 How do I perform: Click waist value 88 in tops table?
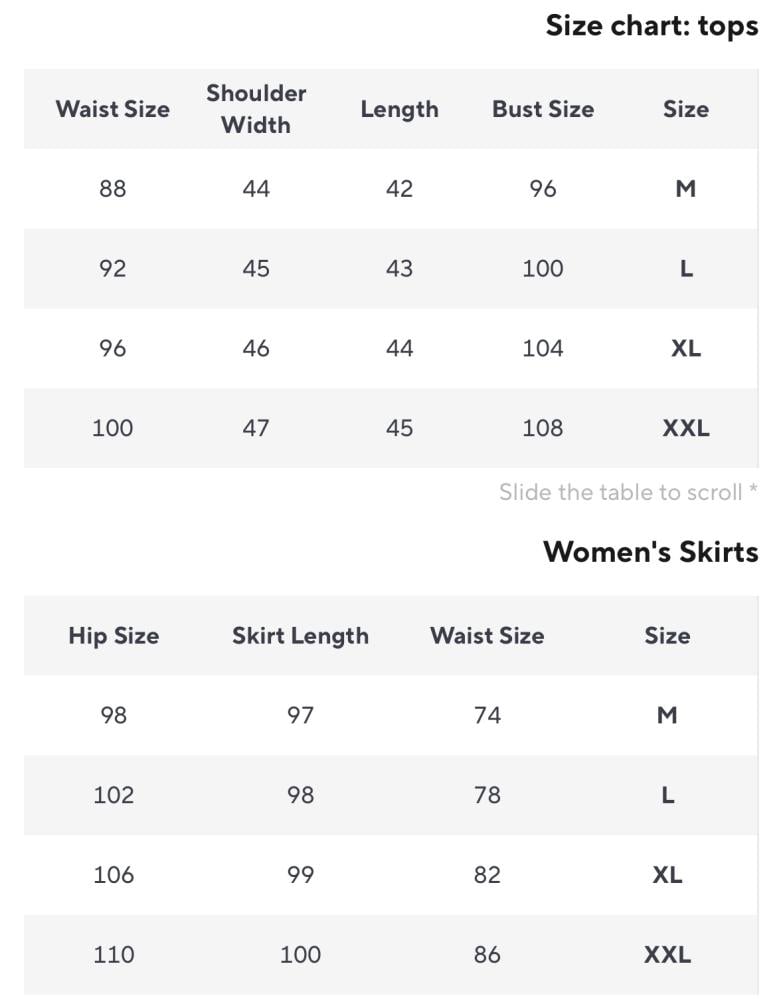coord(112,189)
